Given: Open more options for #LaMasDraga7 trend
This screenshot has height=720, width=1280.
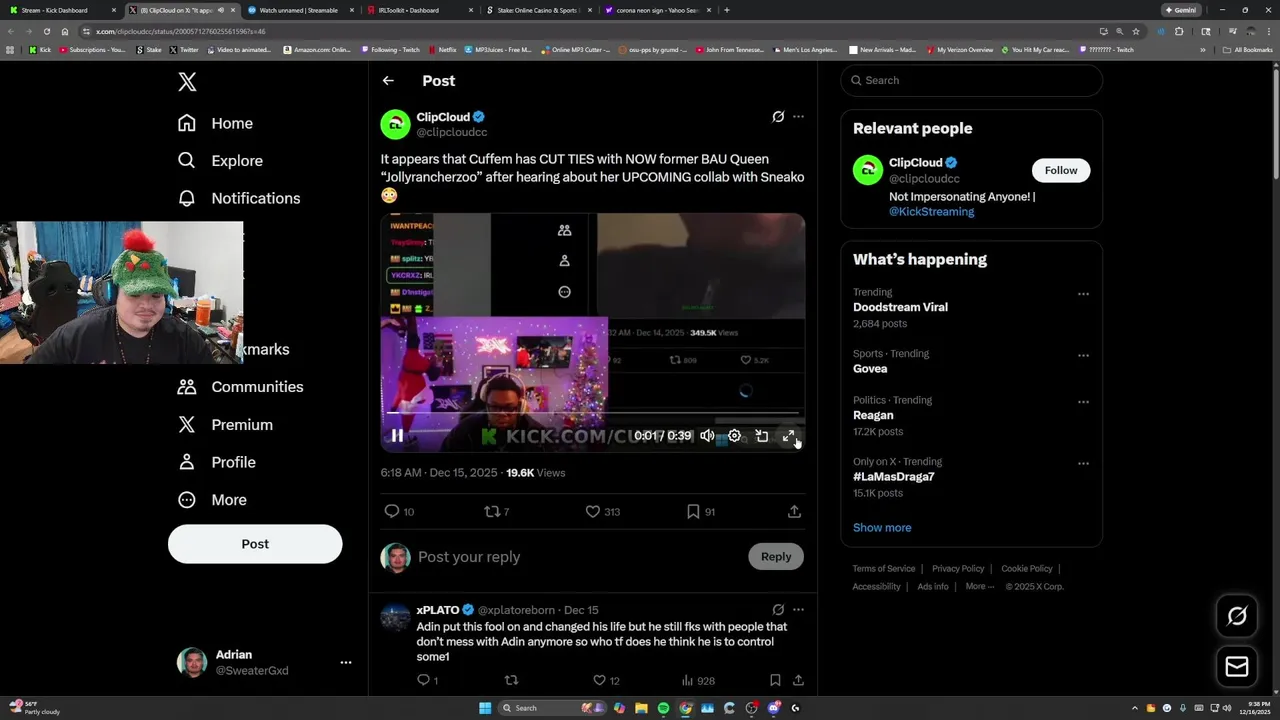Looking at the screenshot, I should (1083, 464).
